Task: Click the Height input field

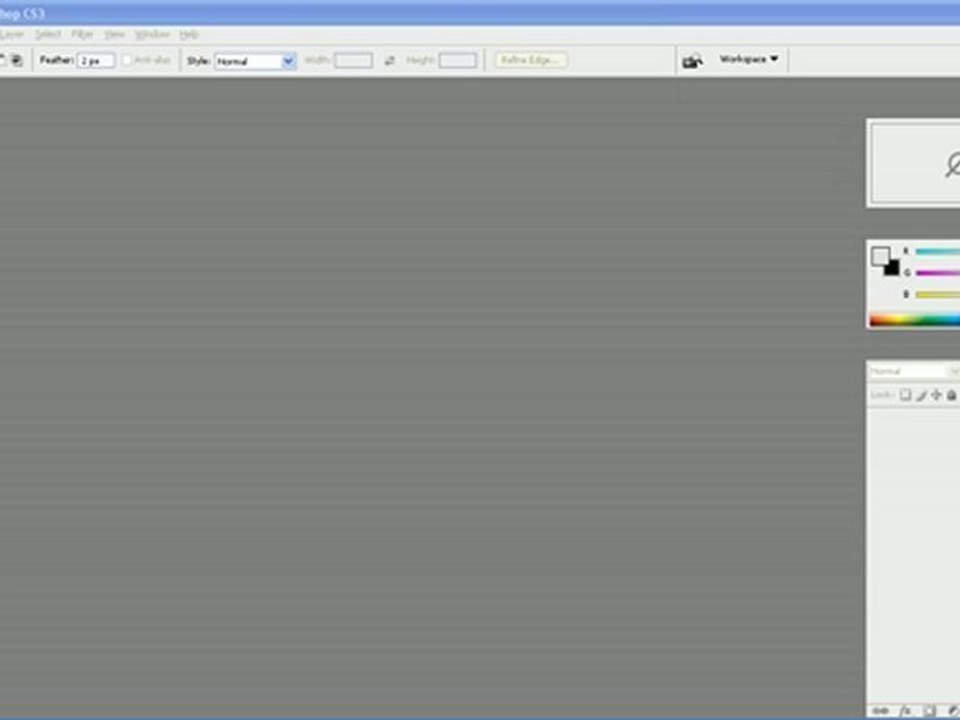Action: (x=457, y=61)
